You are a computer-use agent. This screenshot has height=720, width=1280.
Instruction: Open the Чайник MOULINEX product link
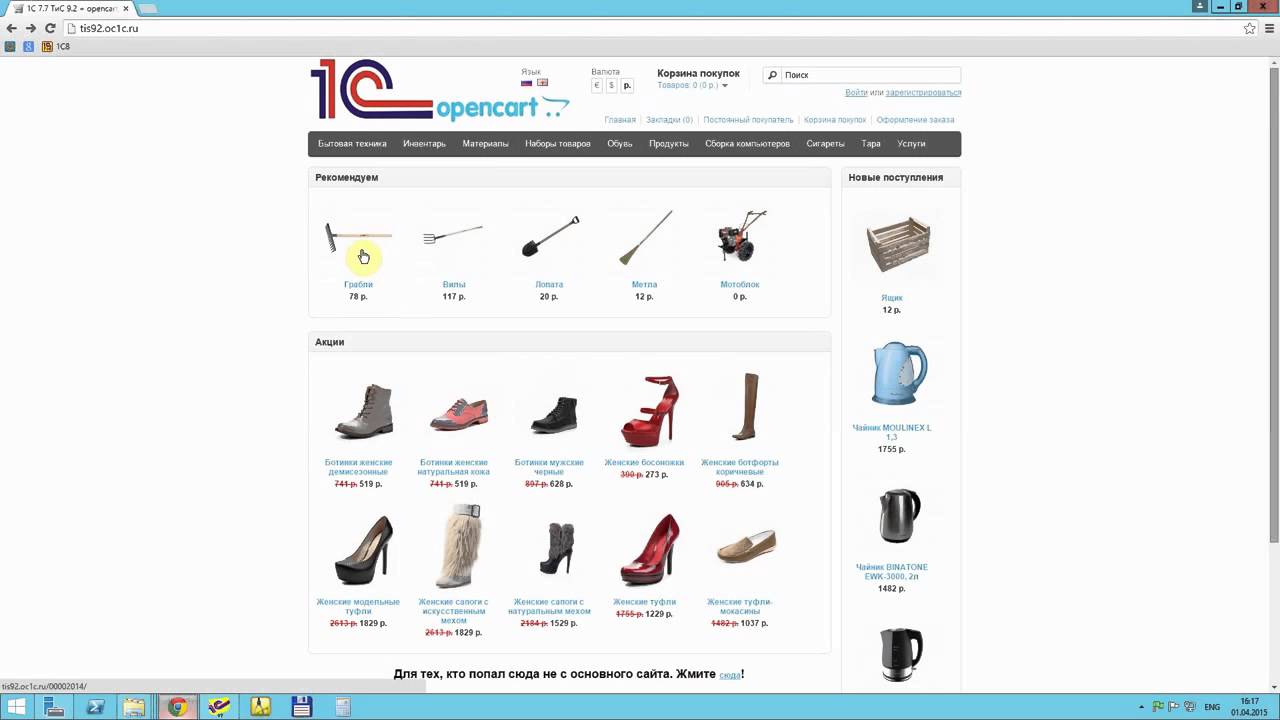click(x=891, y=432)
